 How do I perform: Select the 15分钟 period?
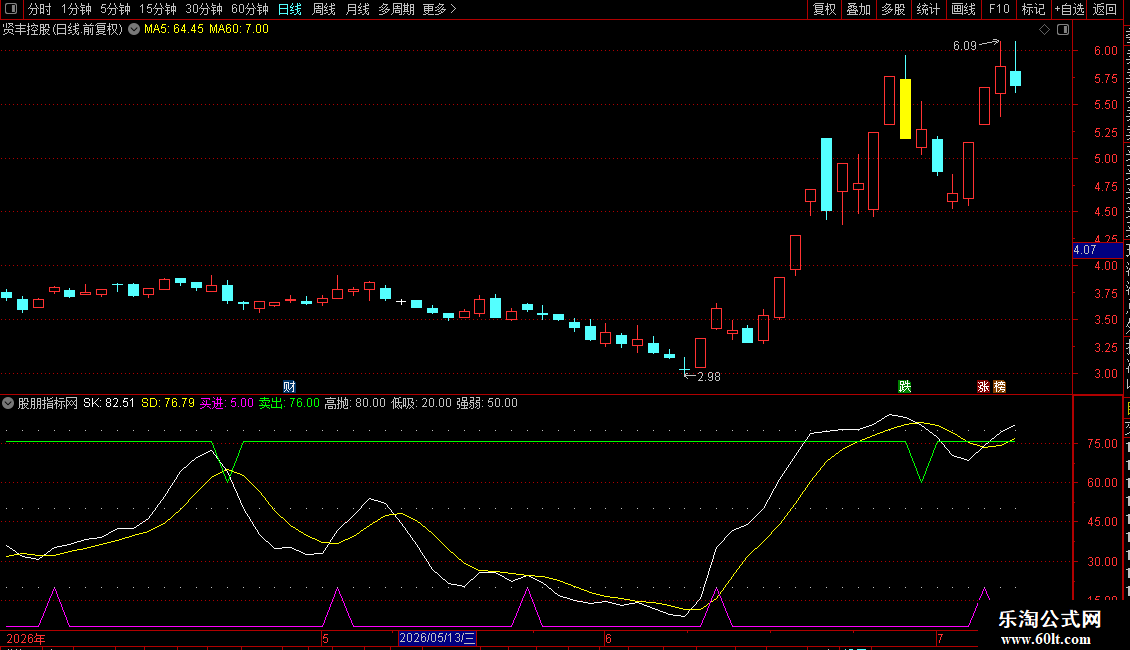tap(158, 9)
